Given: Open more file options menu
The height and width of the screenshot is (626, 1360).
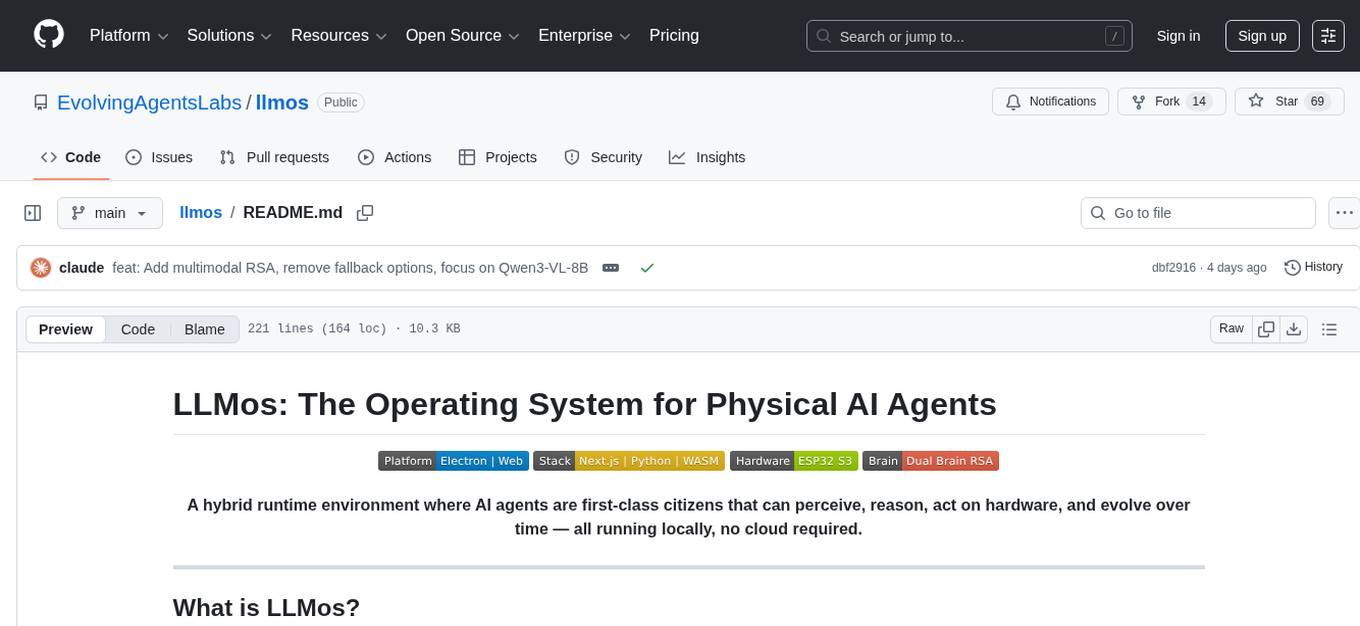Looking at the screenshot, I should click(x=1344, y=212).
